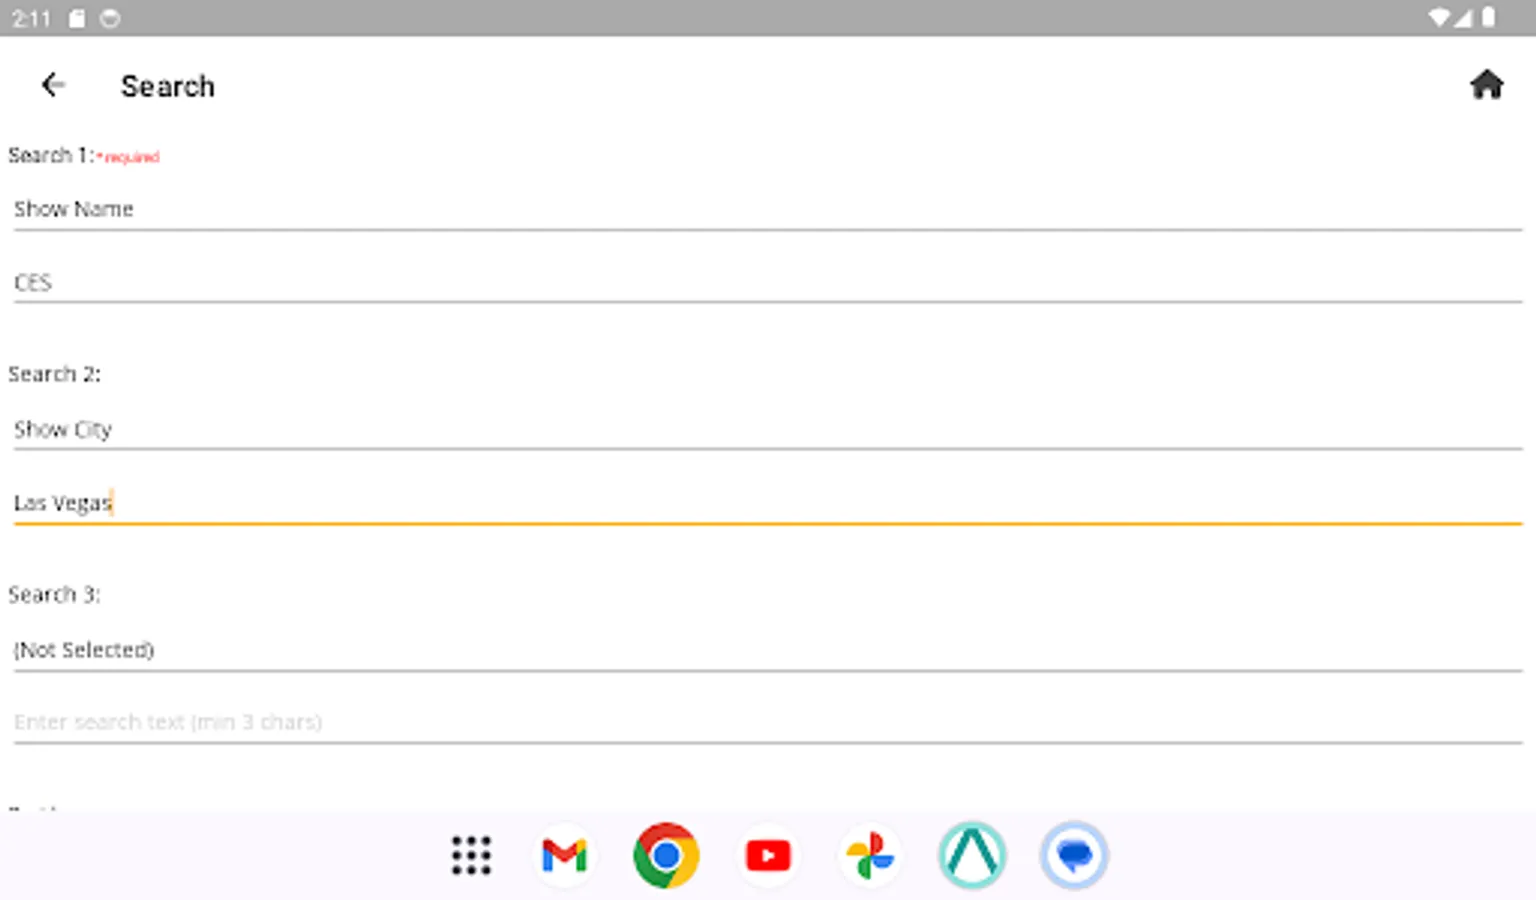The height and width of the screenshot is (900, 1536).
Task: Open Chrome browser from the dock
Action: coord(666,856)
